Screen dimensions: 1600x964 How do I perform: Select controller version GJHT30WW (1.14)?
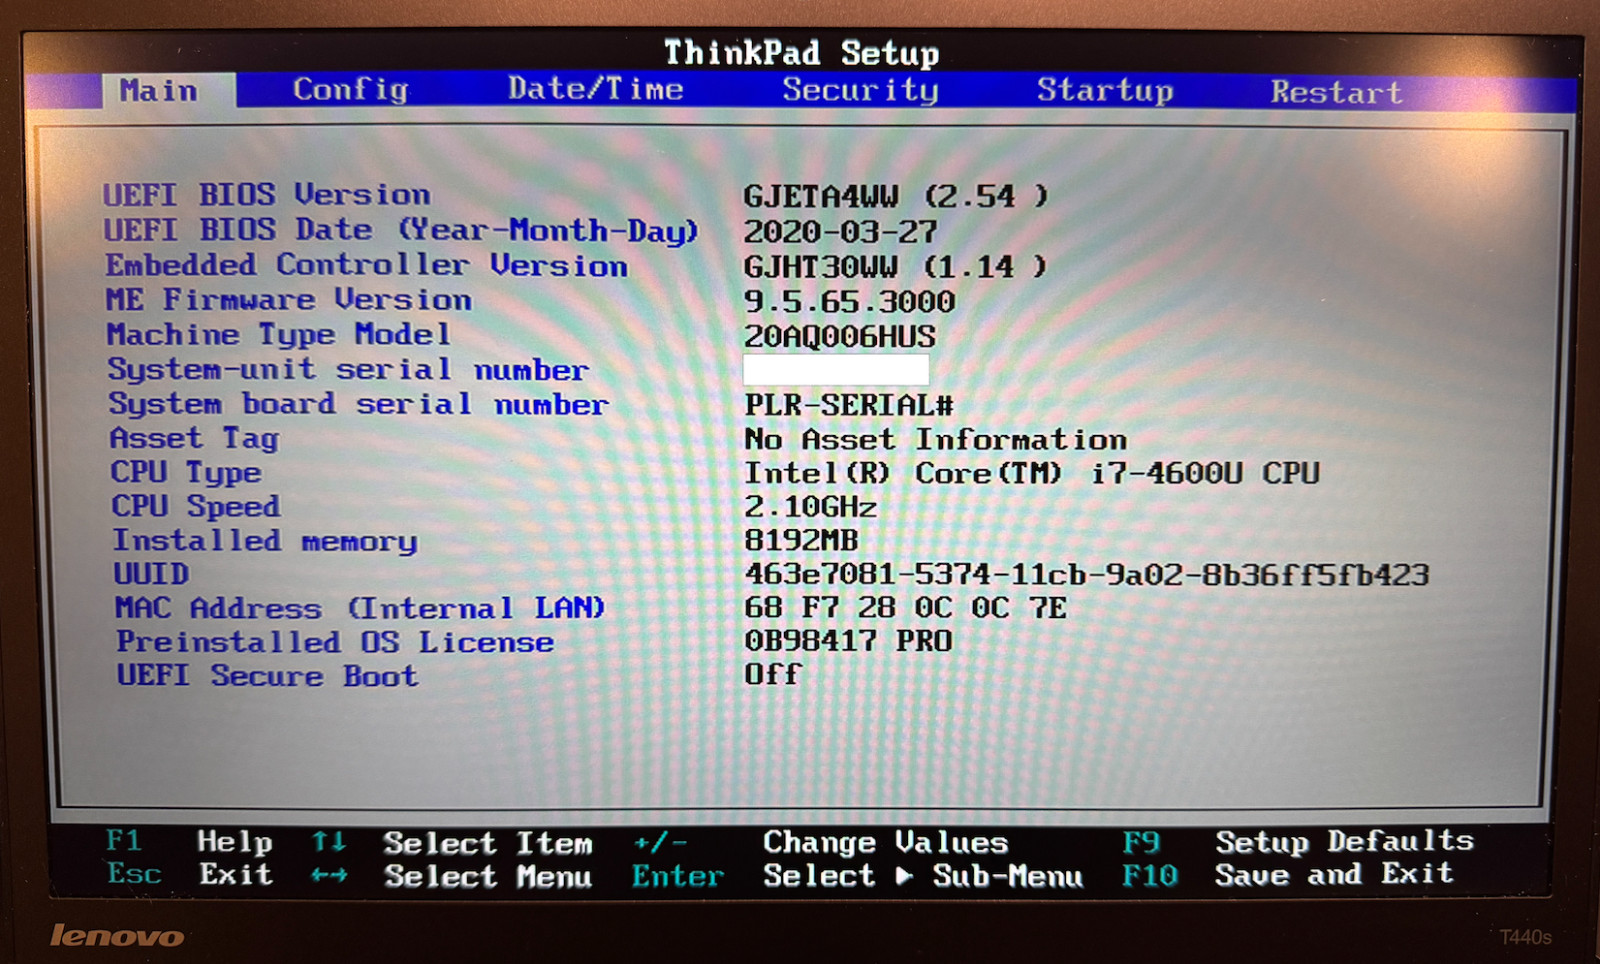pos(895,267)
